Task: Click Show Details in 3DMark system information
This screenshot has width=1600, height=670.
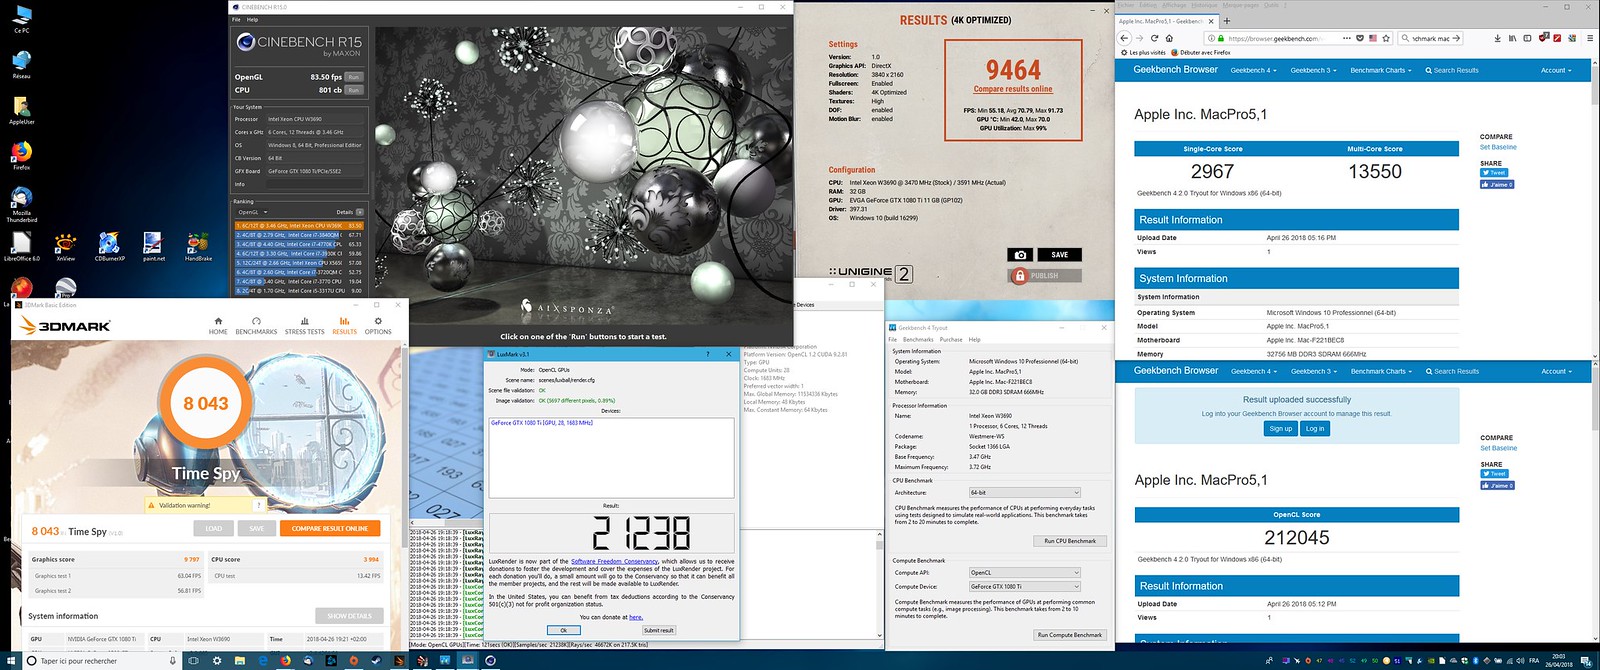Action: tap(350, 616)
